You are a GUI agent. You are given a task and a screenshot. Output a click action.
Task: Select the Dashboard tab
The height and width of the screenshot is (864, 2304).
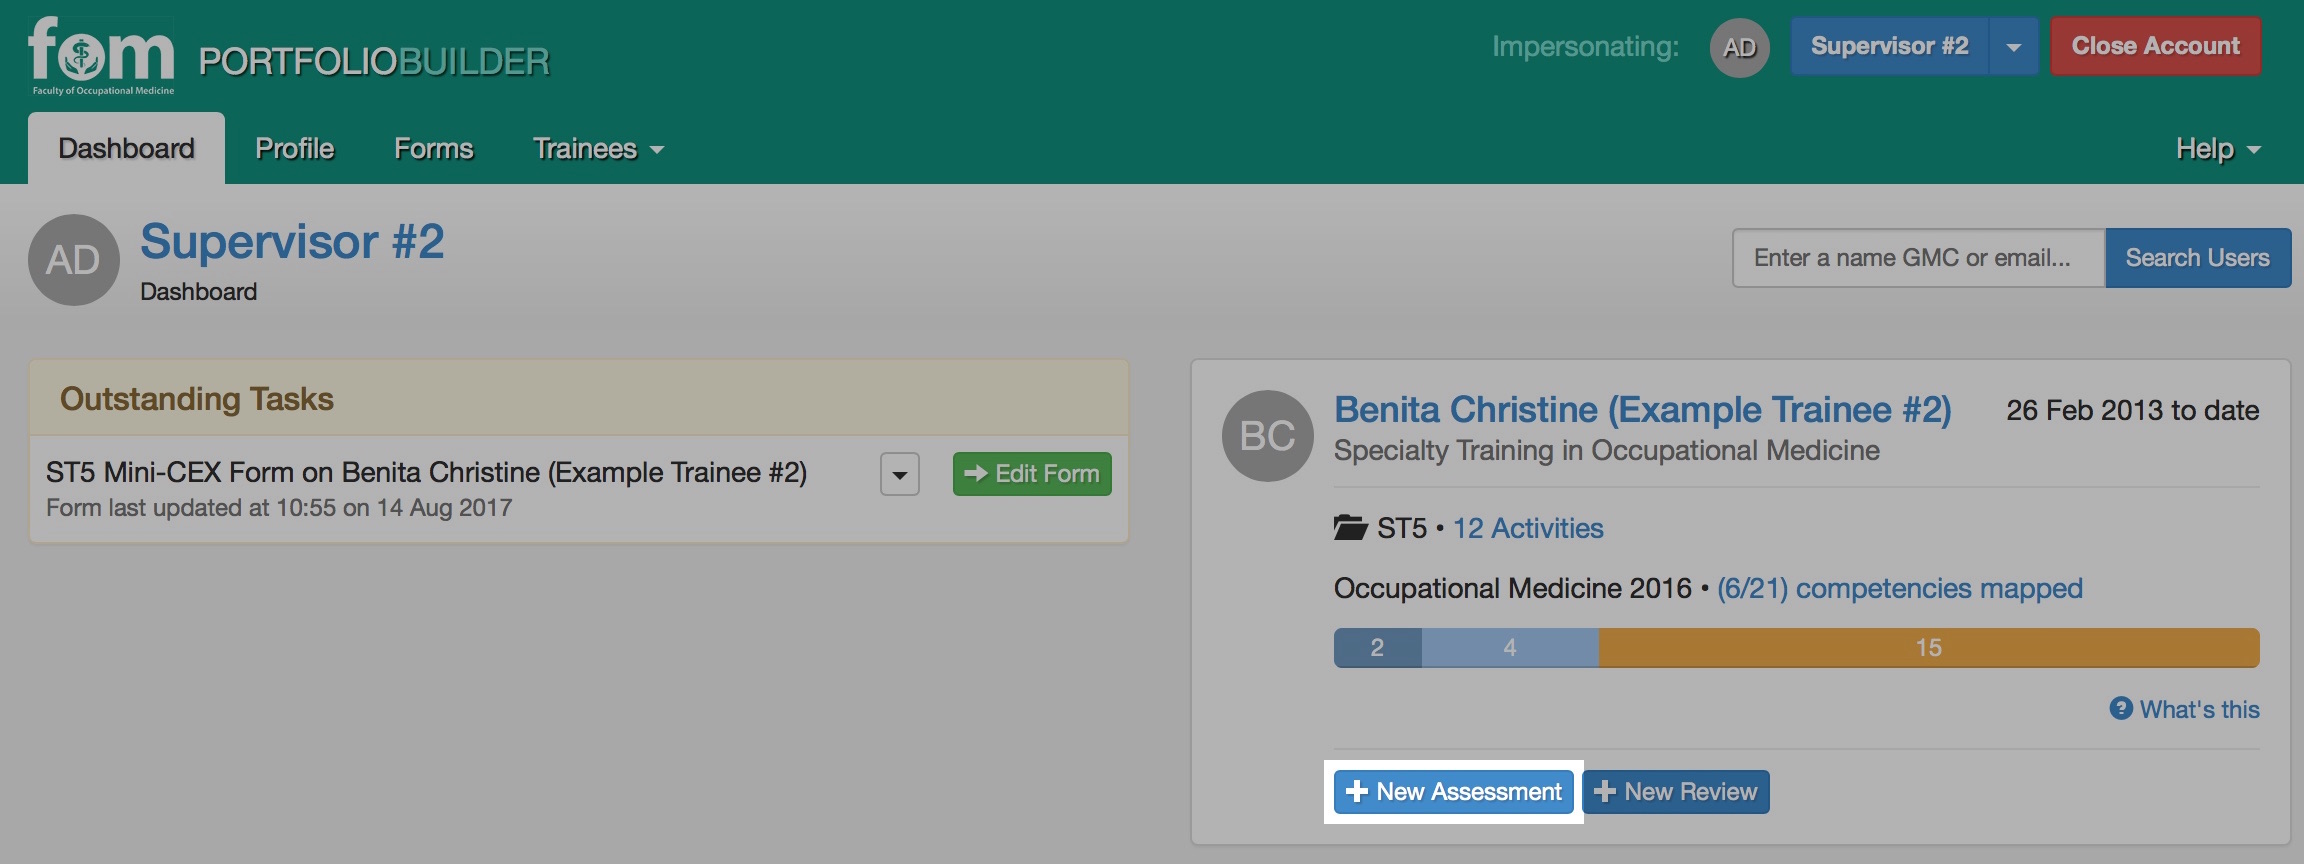click(126, 149)
